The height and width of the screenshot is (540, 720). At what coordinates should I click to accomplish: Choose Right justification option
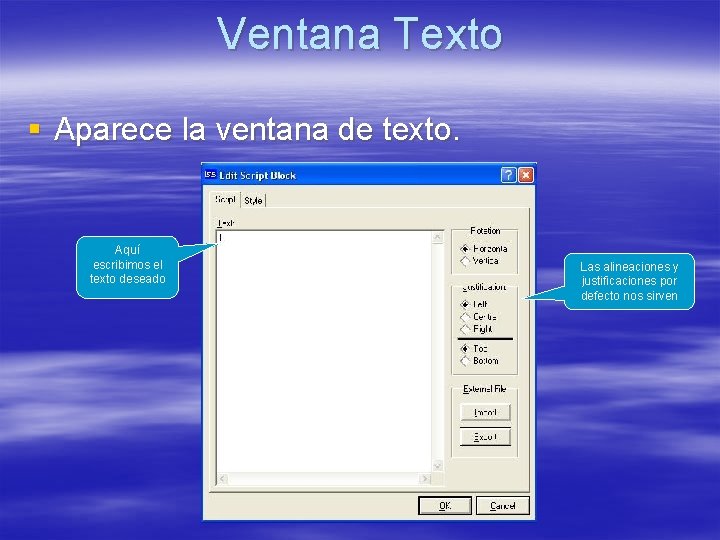[x=476, y=329]
